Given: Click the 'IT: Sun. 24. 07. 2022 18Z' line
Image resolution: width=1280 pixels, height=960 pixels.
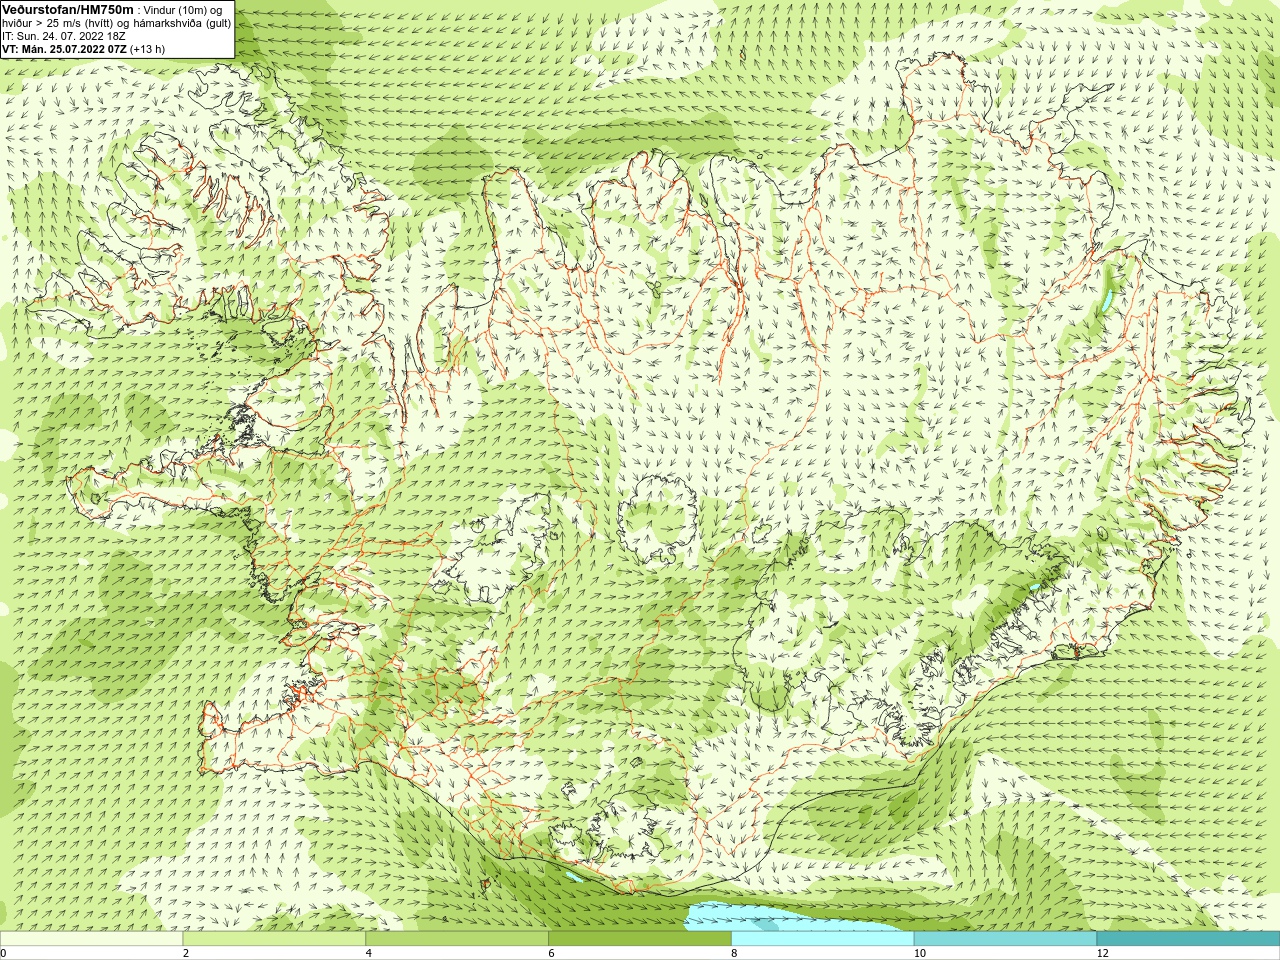Looking at the screenshot, I should point(63,36).
